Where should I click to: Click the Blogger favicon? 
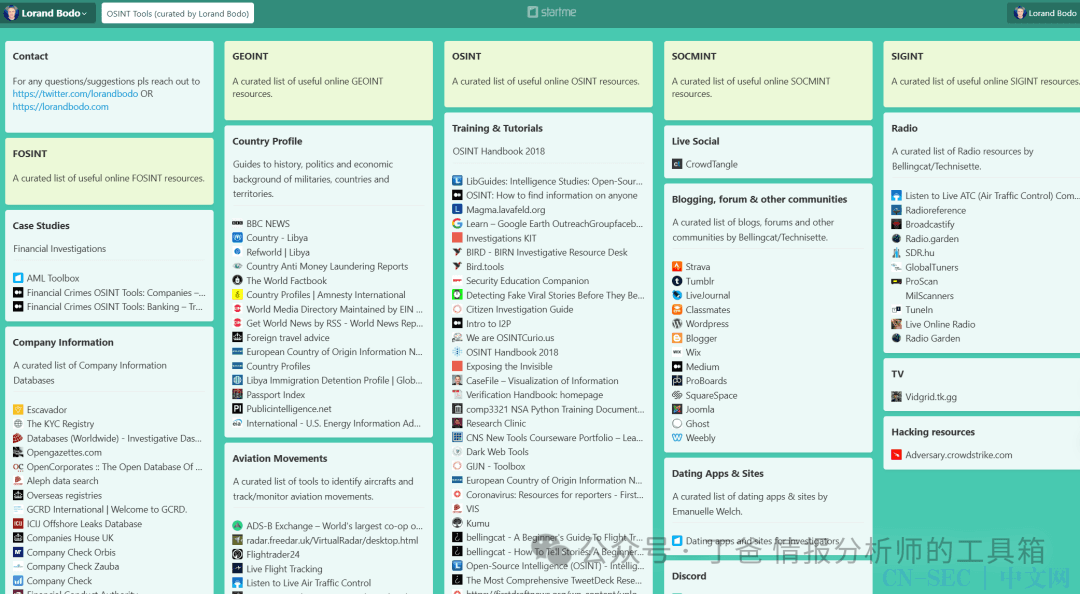click(677, 338)
